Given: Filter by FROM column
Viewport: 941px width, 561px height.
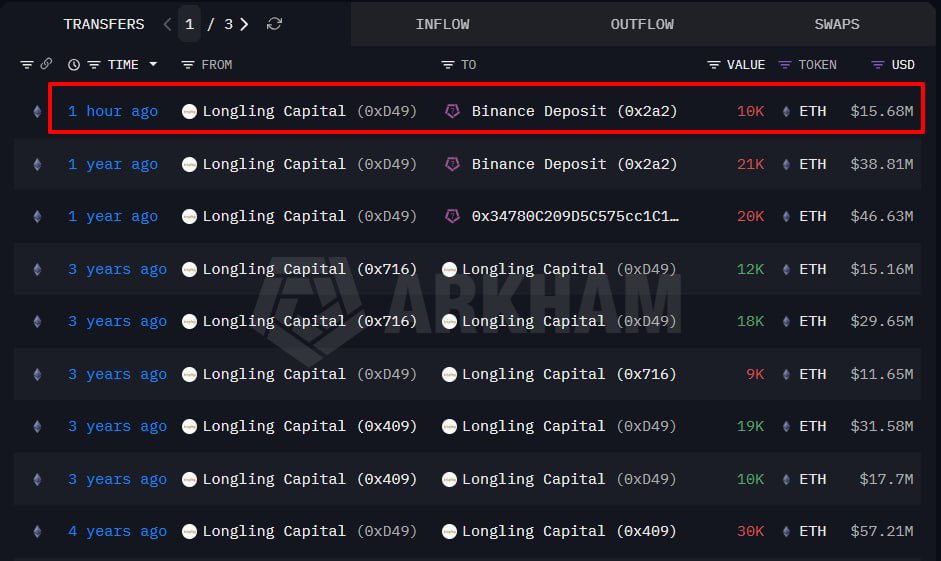Looking at the screenshot, I should pos(188,65).
